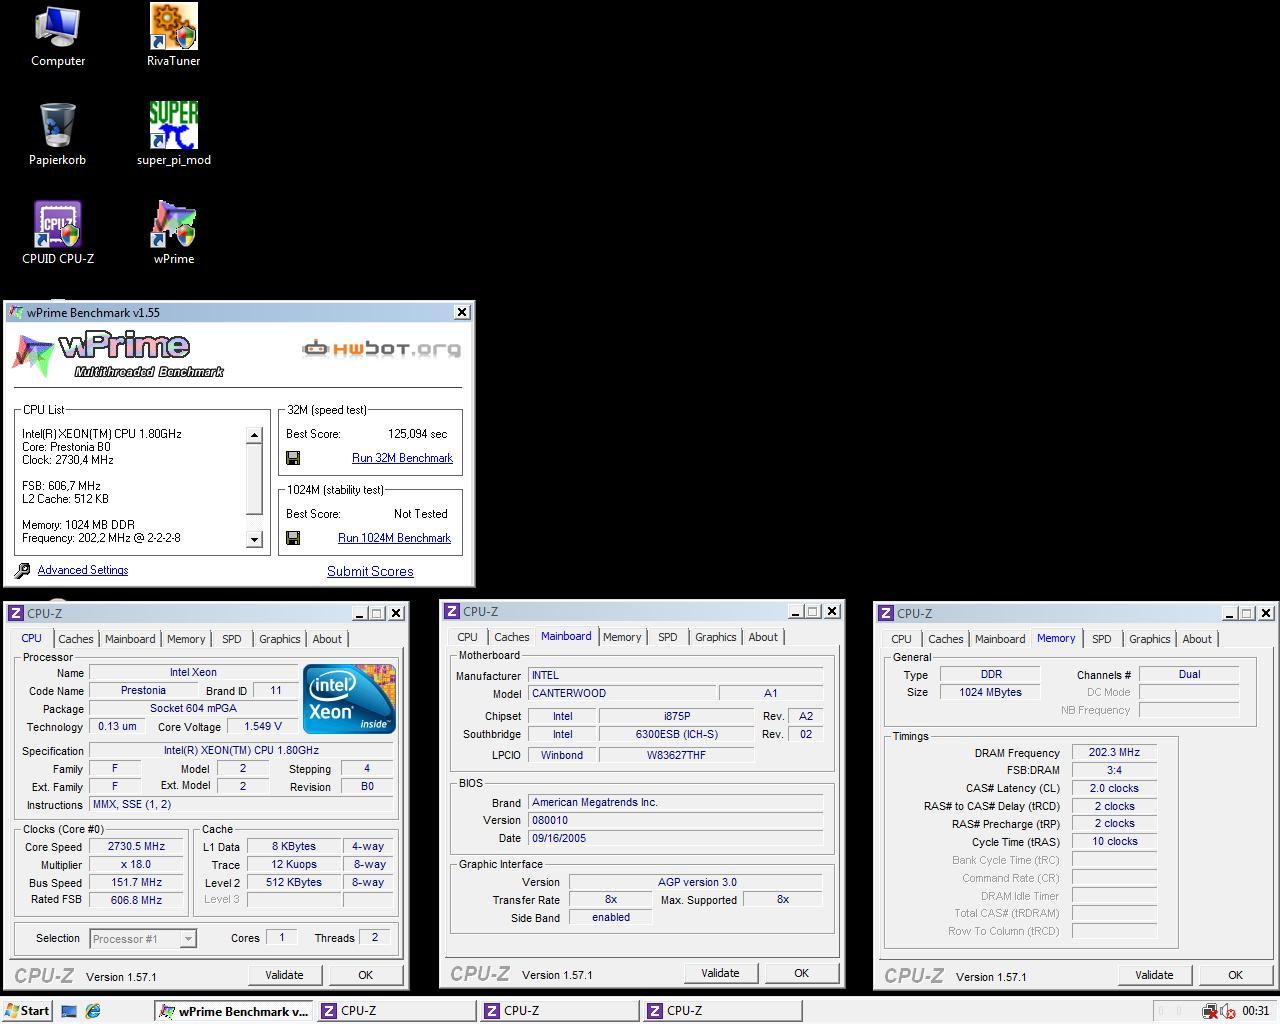1280x1024 pixels.
Task: Switch to Caches tab in left CPU-Z window
Action: point(75,639)
